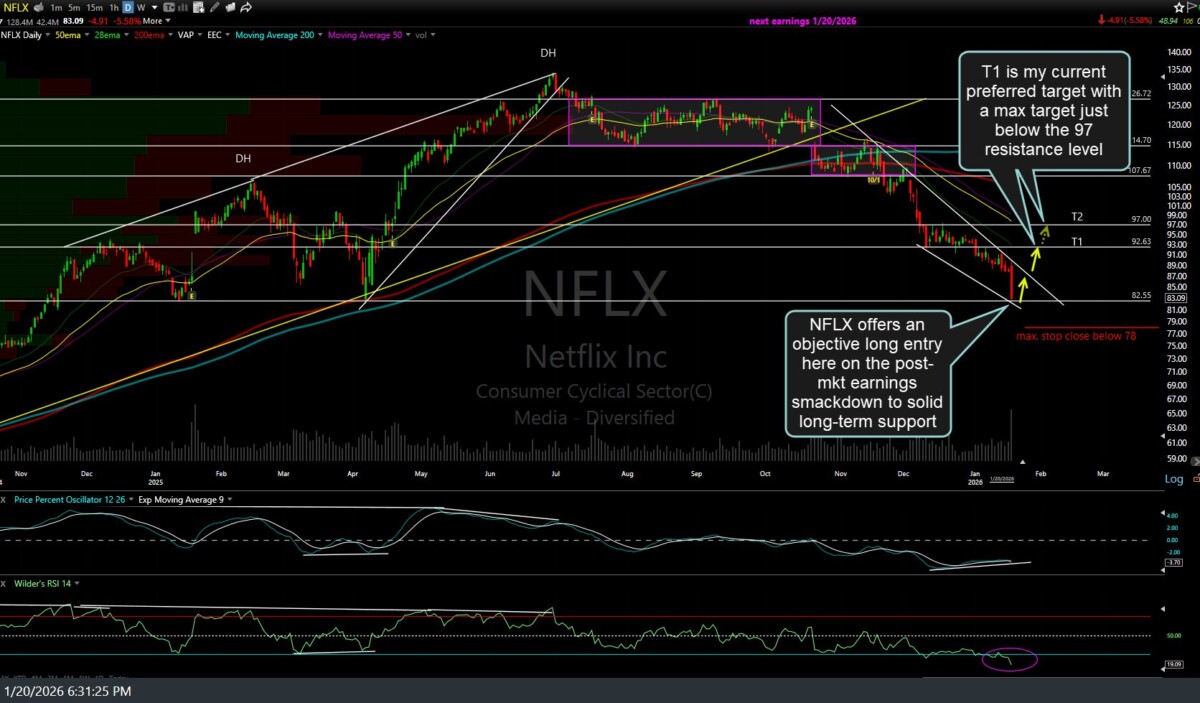Open the NFLX Daily dropdown
1200x703 pixels.
(25, 35)
